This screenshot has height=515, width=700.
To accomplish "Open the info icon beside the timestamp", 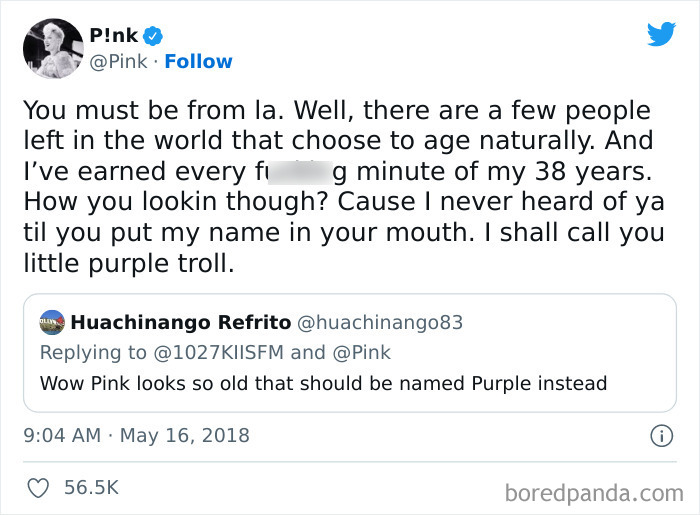I will pyautogui.click(x=660, y=436).
